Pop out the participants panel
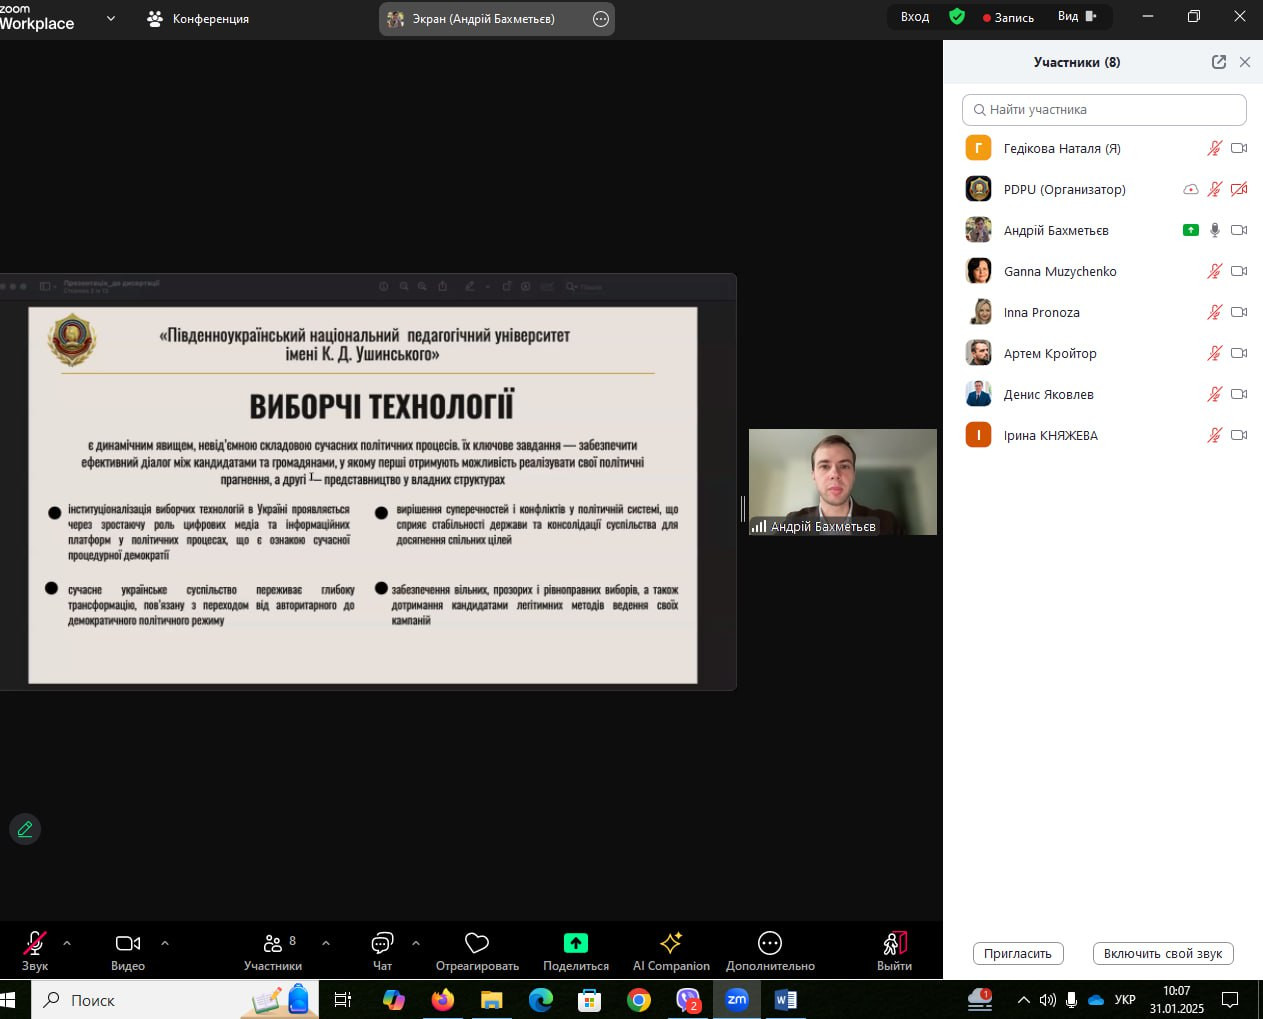The width and height of the screenshot is (1263, 1019). coord(1219,62)
